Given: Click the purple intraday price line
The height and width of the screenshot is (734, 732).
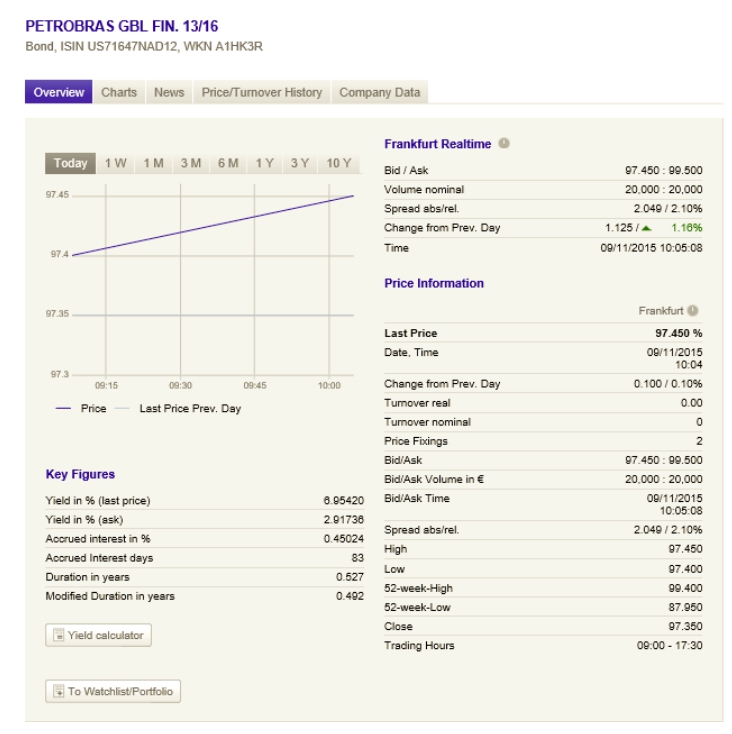Looking at the screenshot, I should pyautogui.click(x=213, y=226).
